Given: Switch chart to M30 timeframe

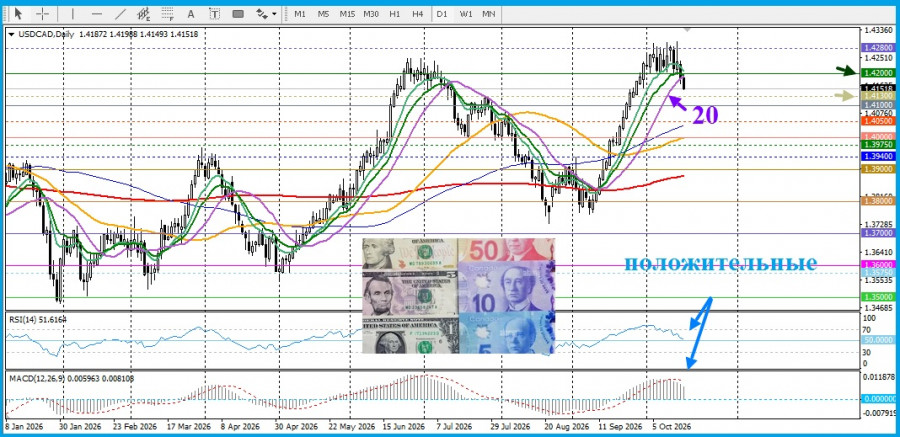Looking at the screenshot, I should 371,13.
